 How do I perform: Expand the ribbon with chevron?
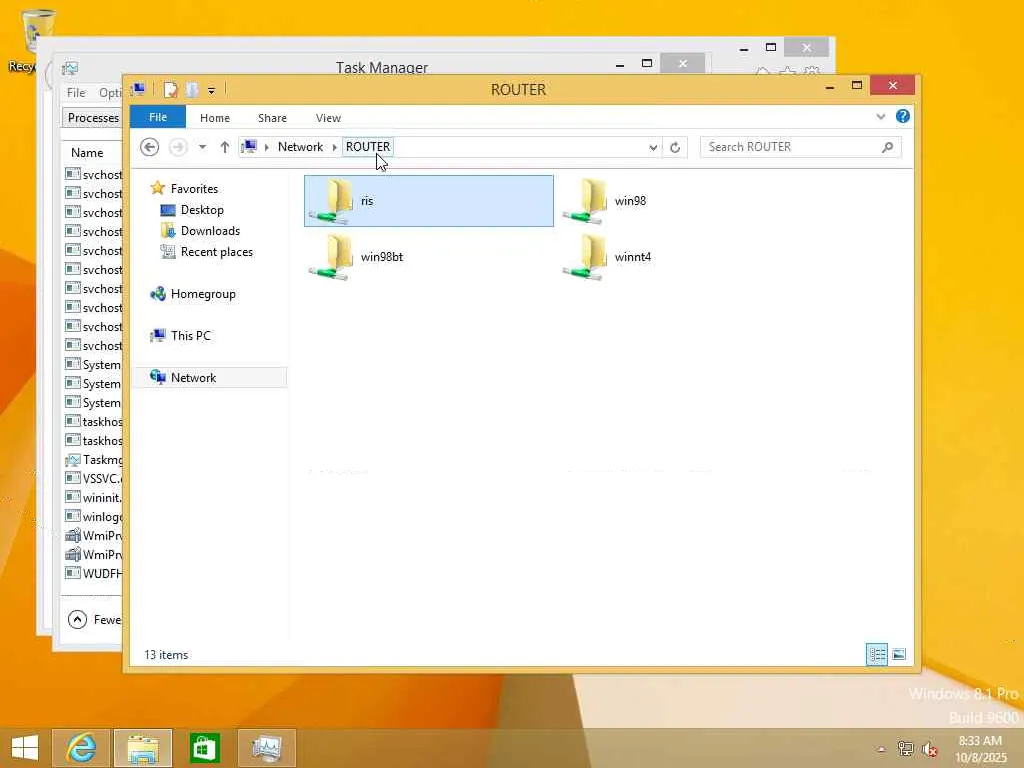point(881,116)
